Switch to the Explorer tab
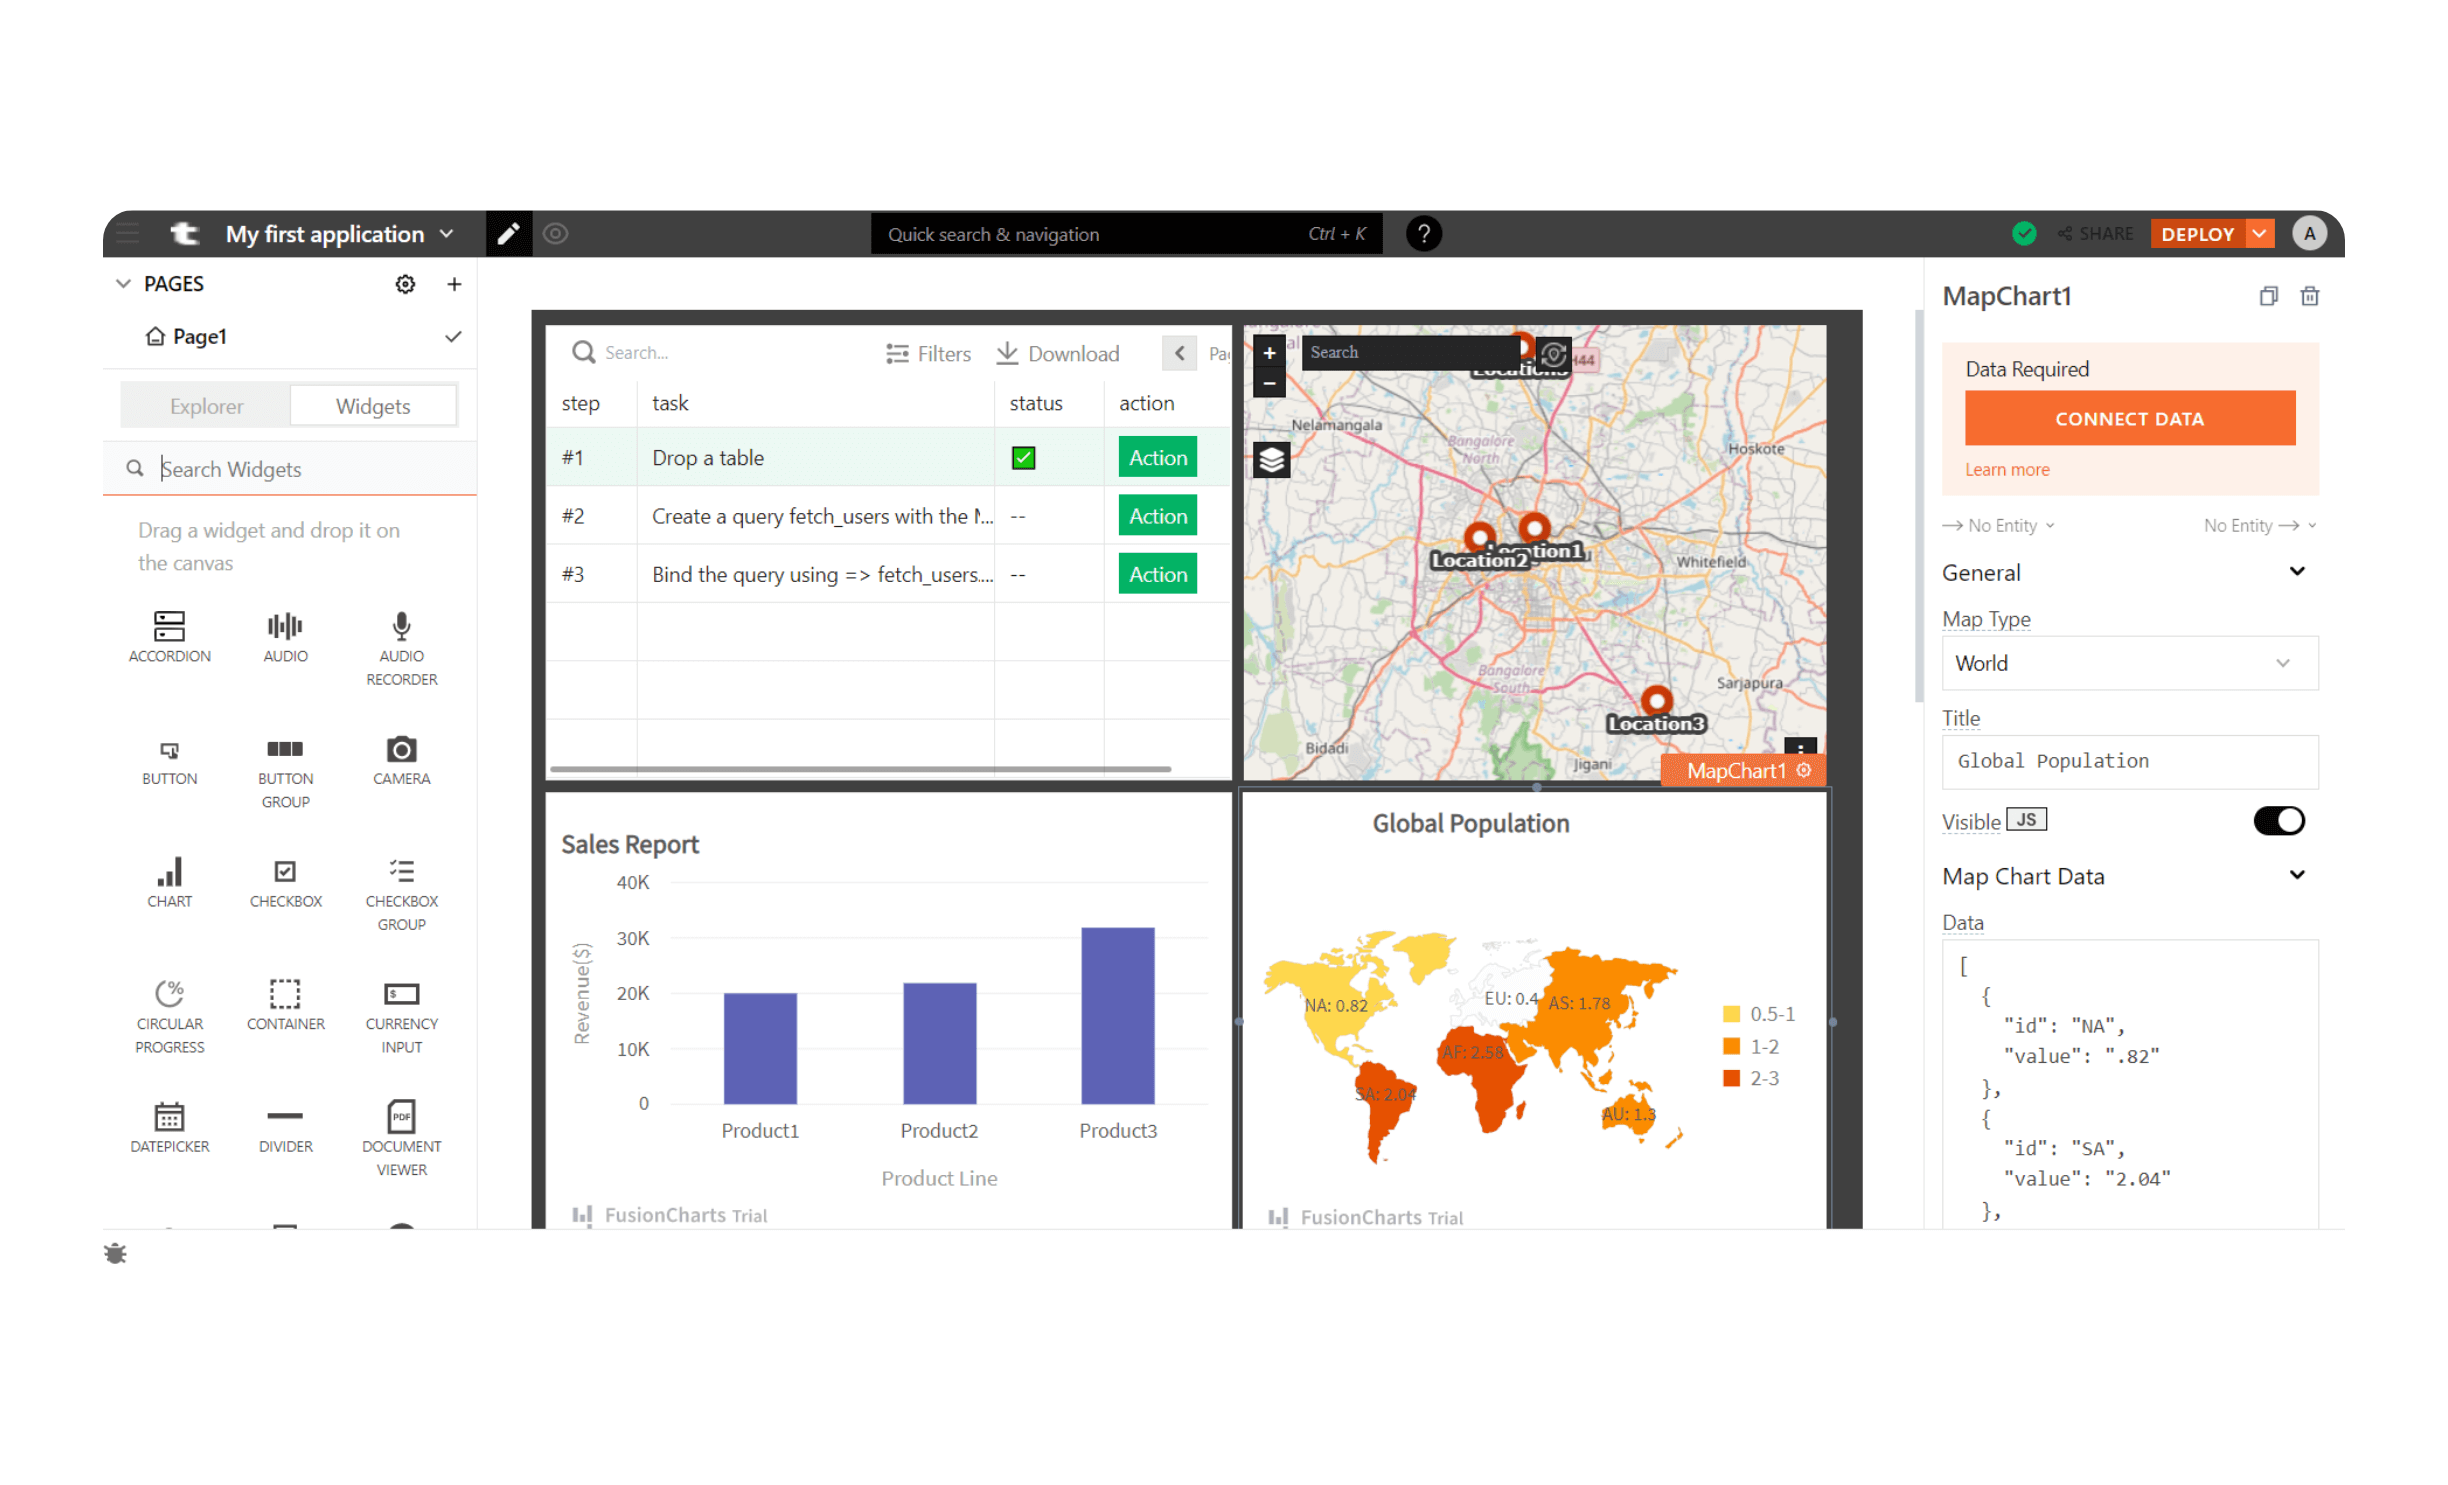The height and width of the screenshot is (1485, 2448). (206, 406)
